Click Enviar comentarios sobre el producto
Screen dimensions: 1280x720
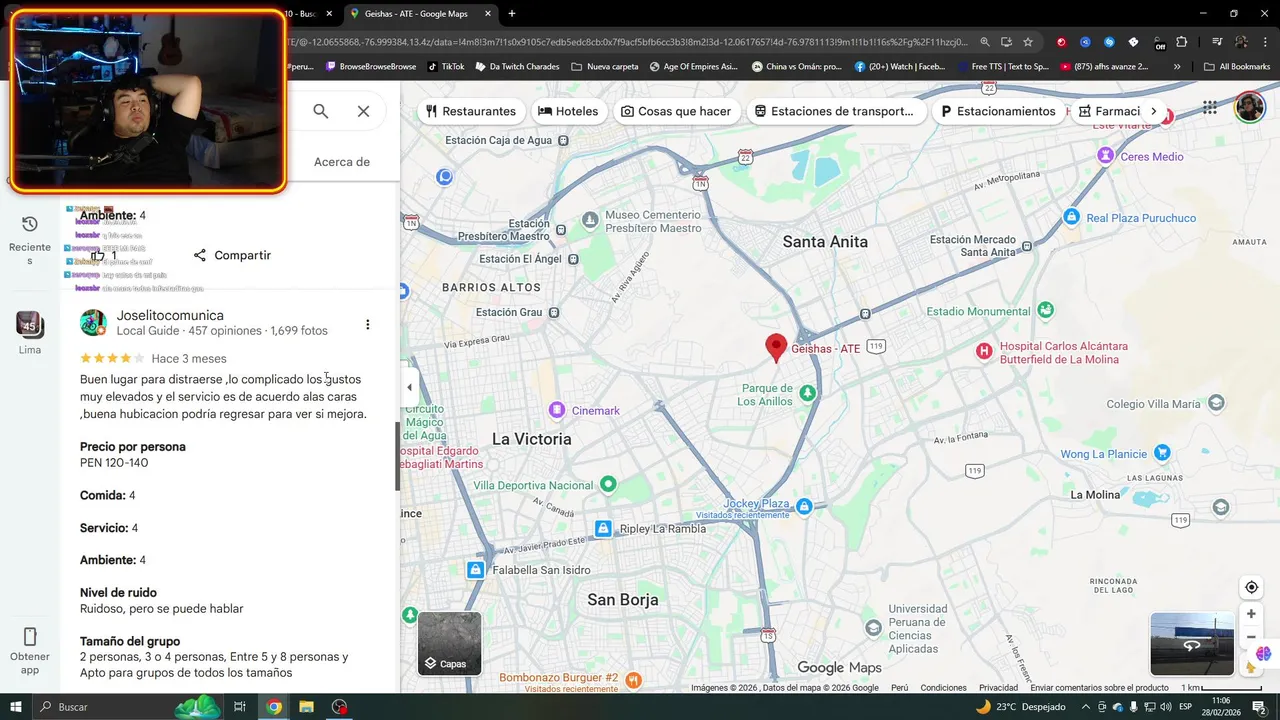[x=1099, y=688]
